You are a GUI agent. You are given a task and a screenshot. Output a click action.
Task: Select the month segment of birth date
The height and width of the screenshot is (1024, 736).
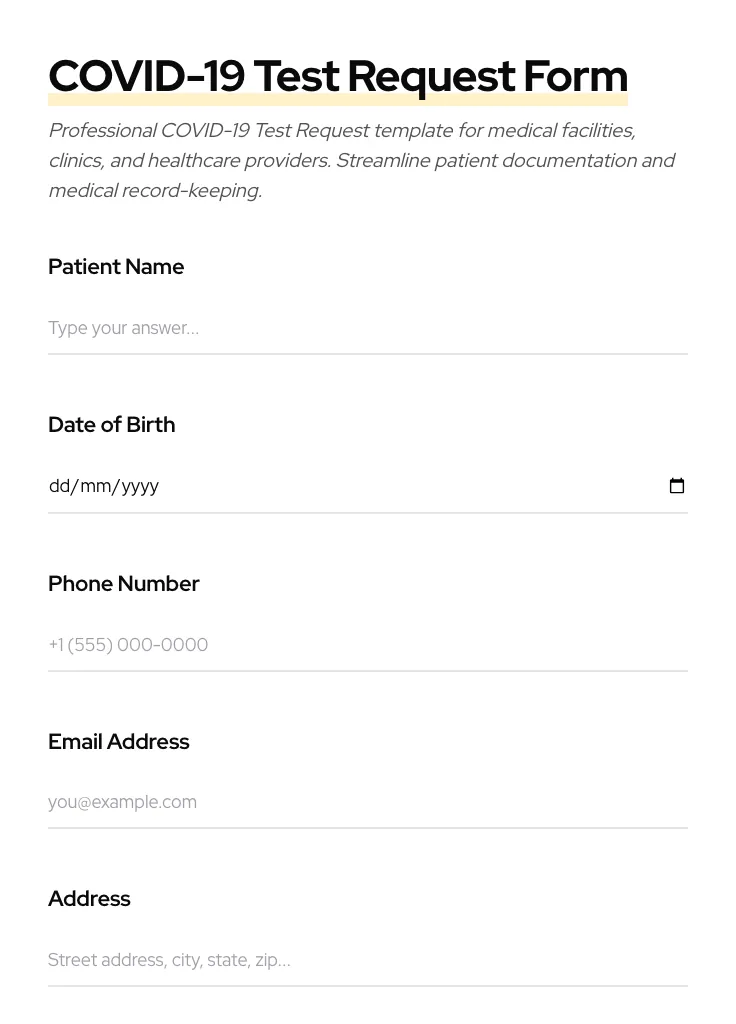[95, 486]
